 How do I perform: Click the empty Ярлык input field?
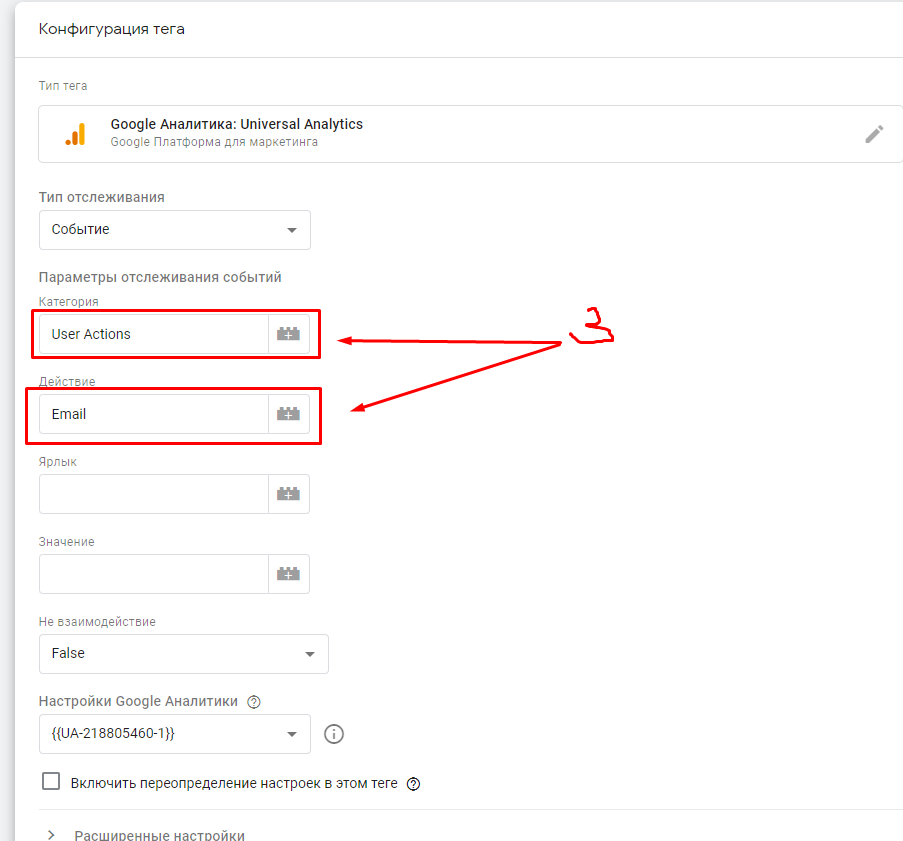pyautogui.click(x=153, y=494)
